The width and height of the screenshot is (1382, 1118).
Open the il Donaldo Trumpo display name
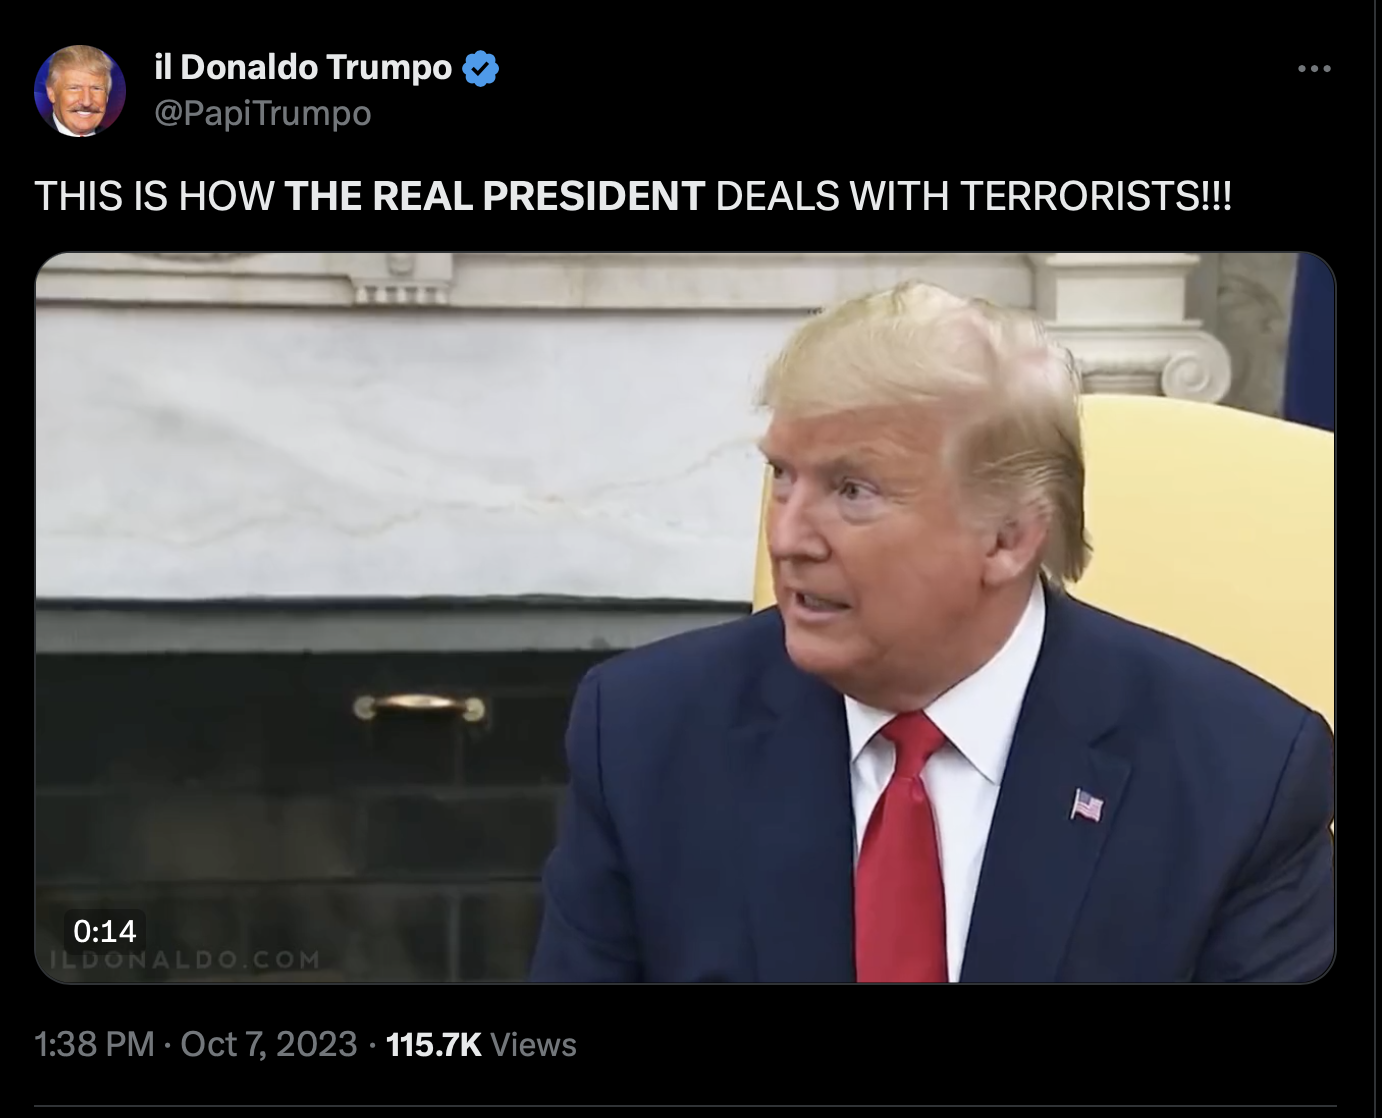(x=304, y=67)
